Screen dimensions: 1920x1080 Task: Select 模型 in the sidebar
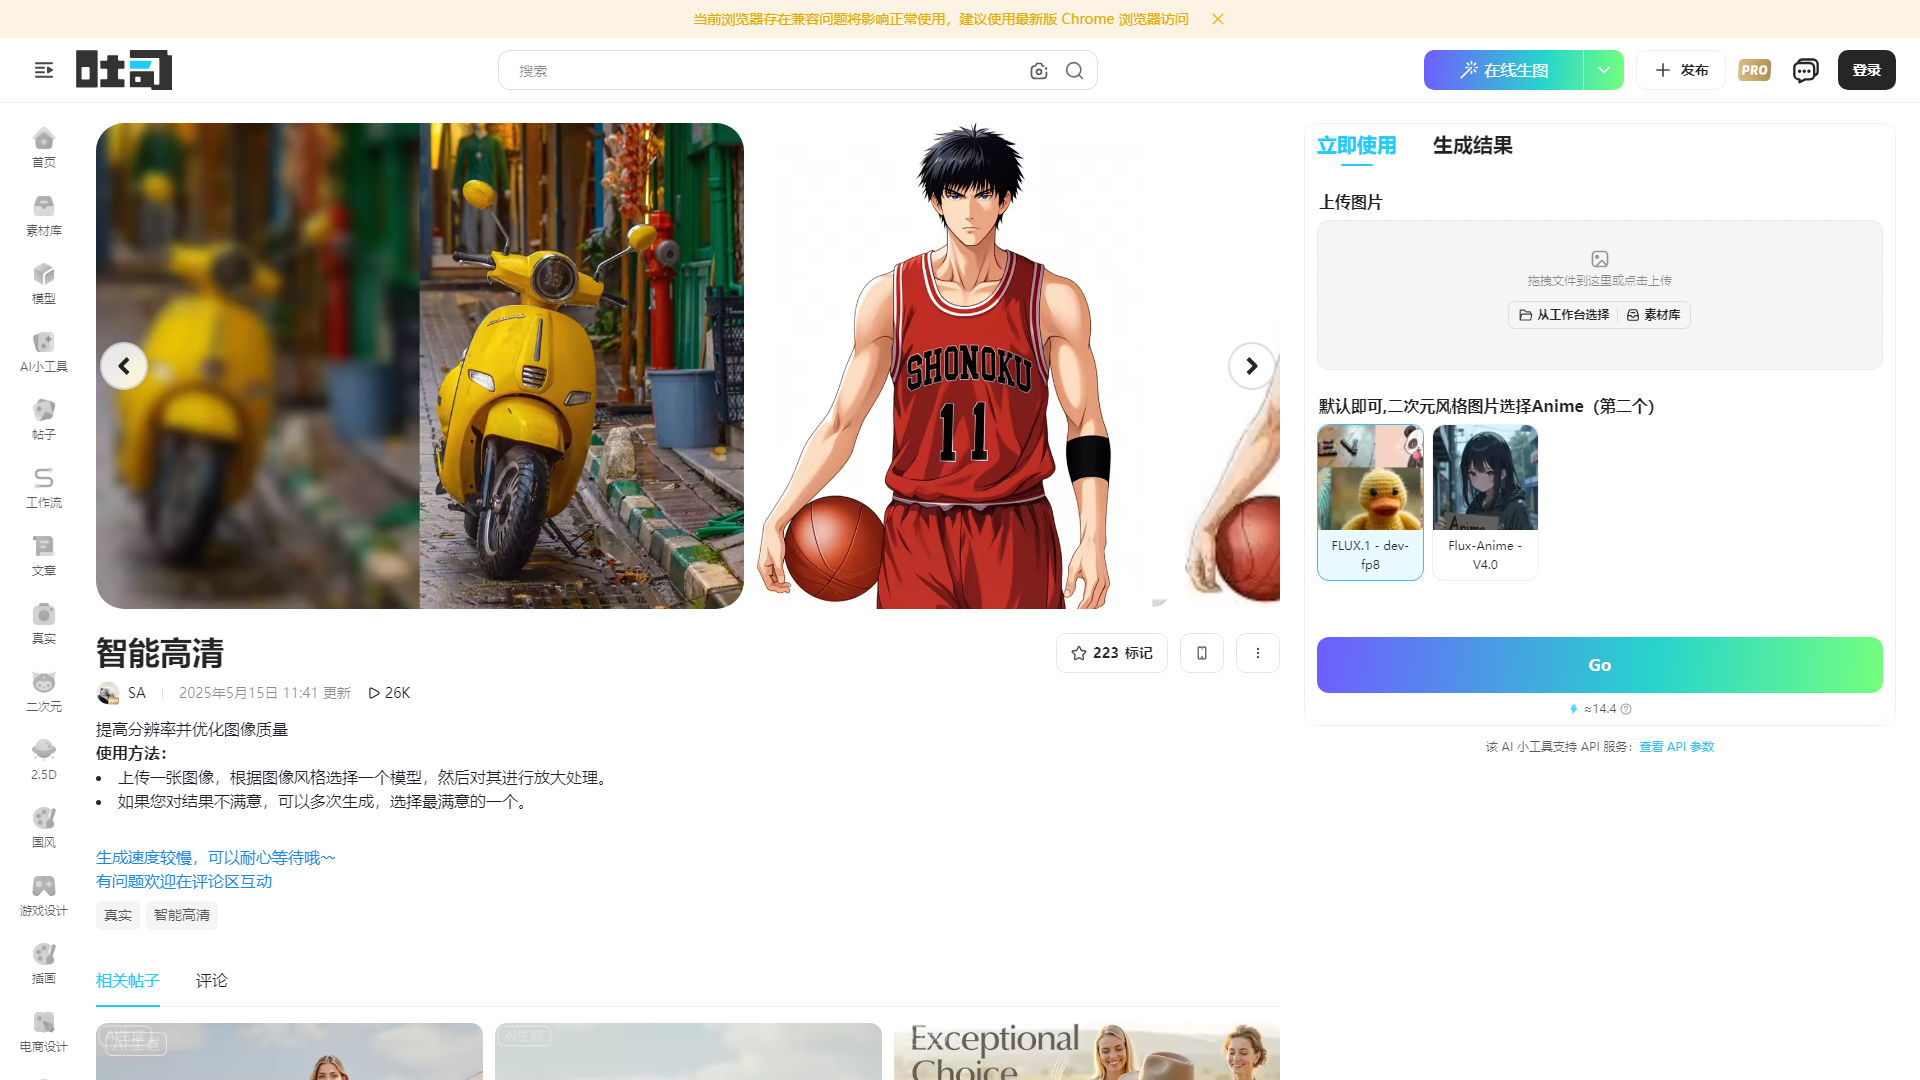pos(43,283)
